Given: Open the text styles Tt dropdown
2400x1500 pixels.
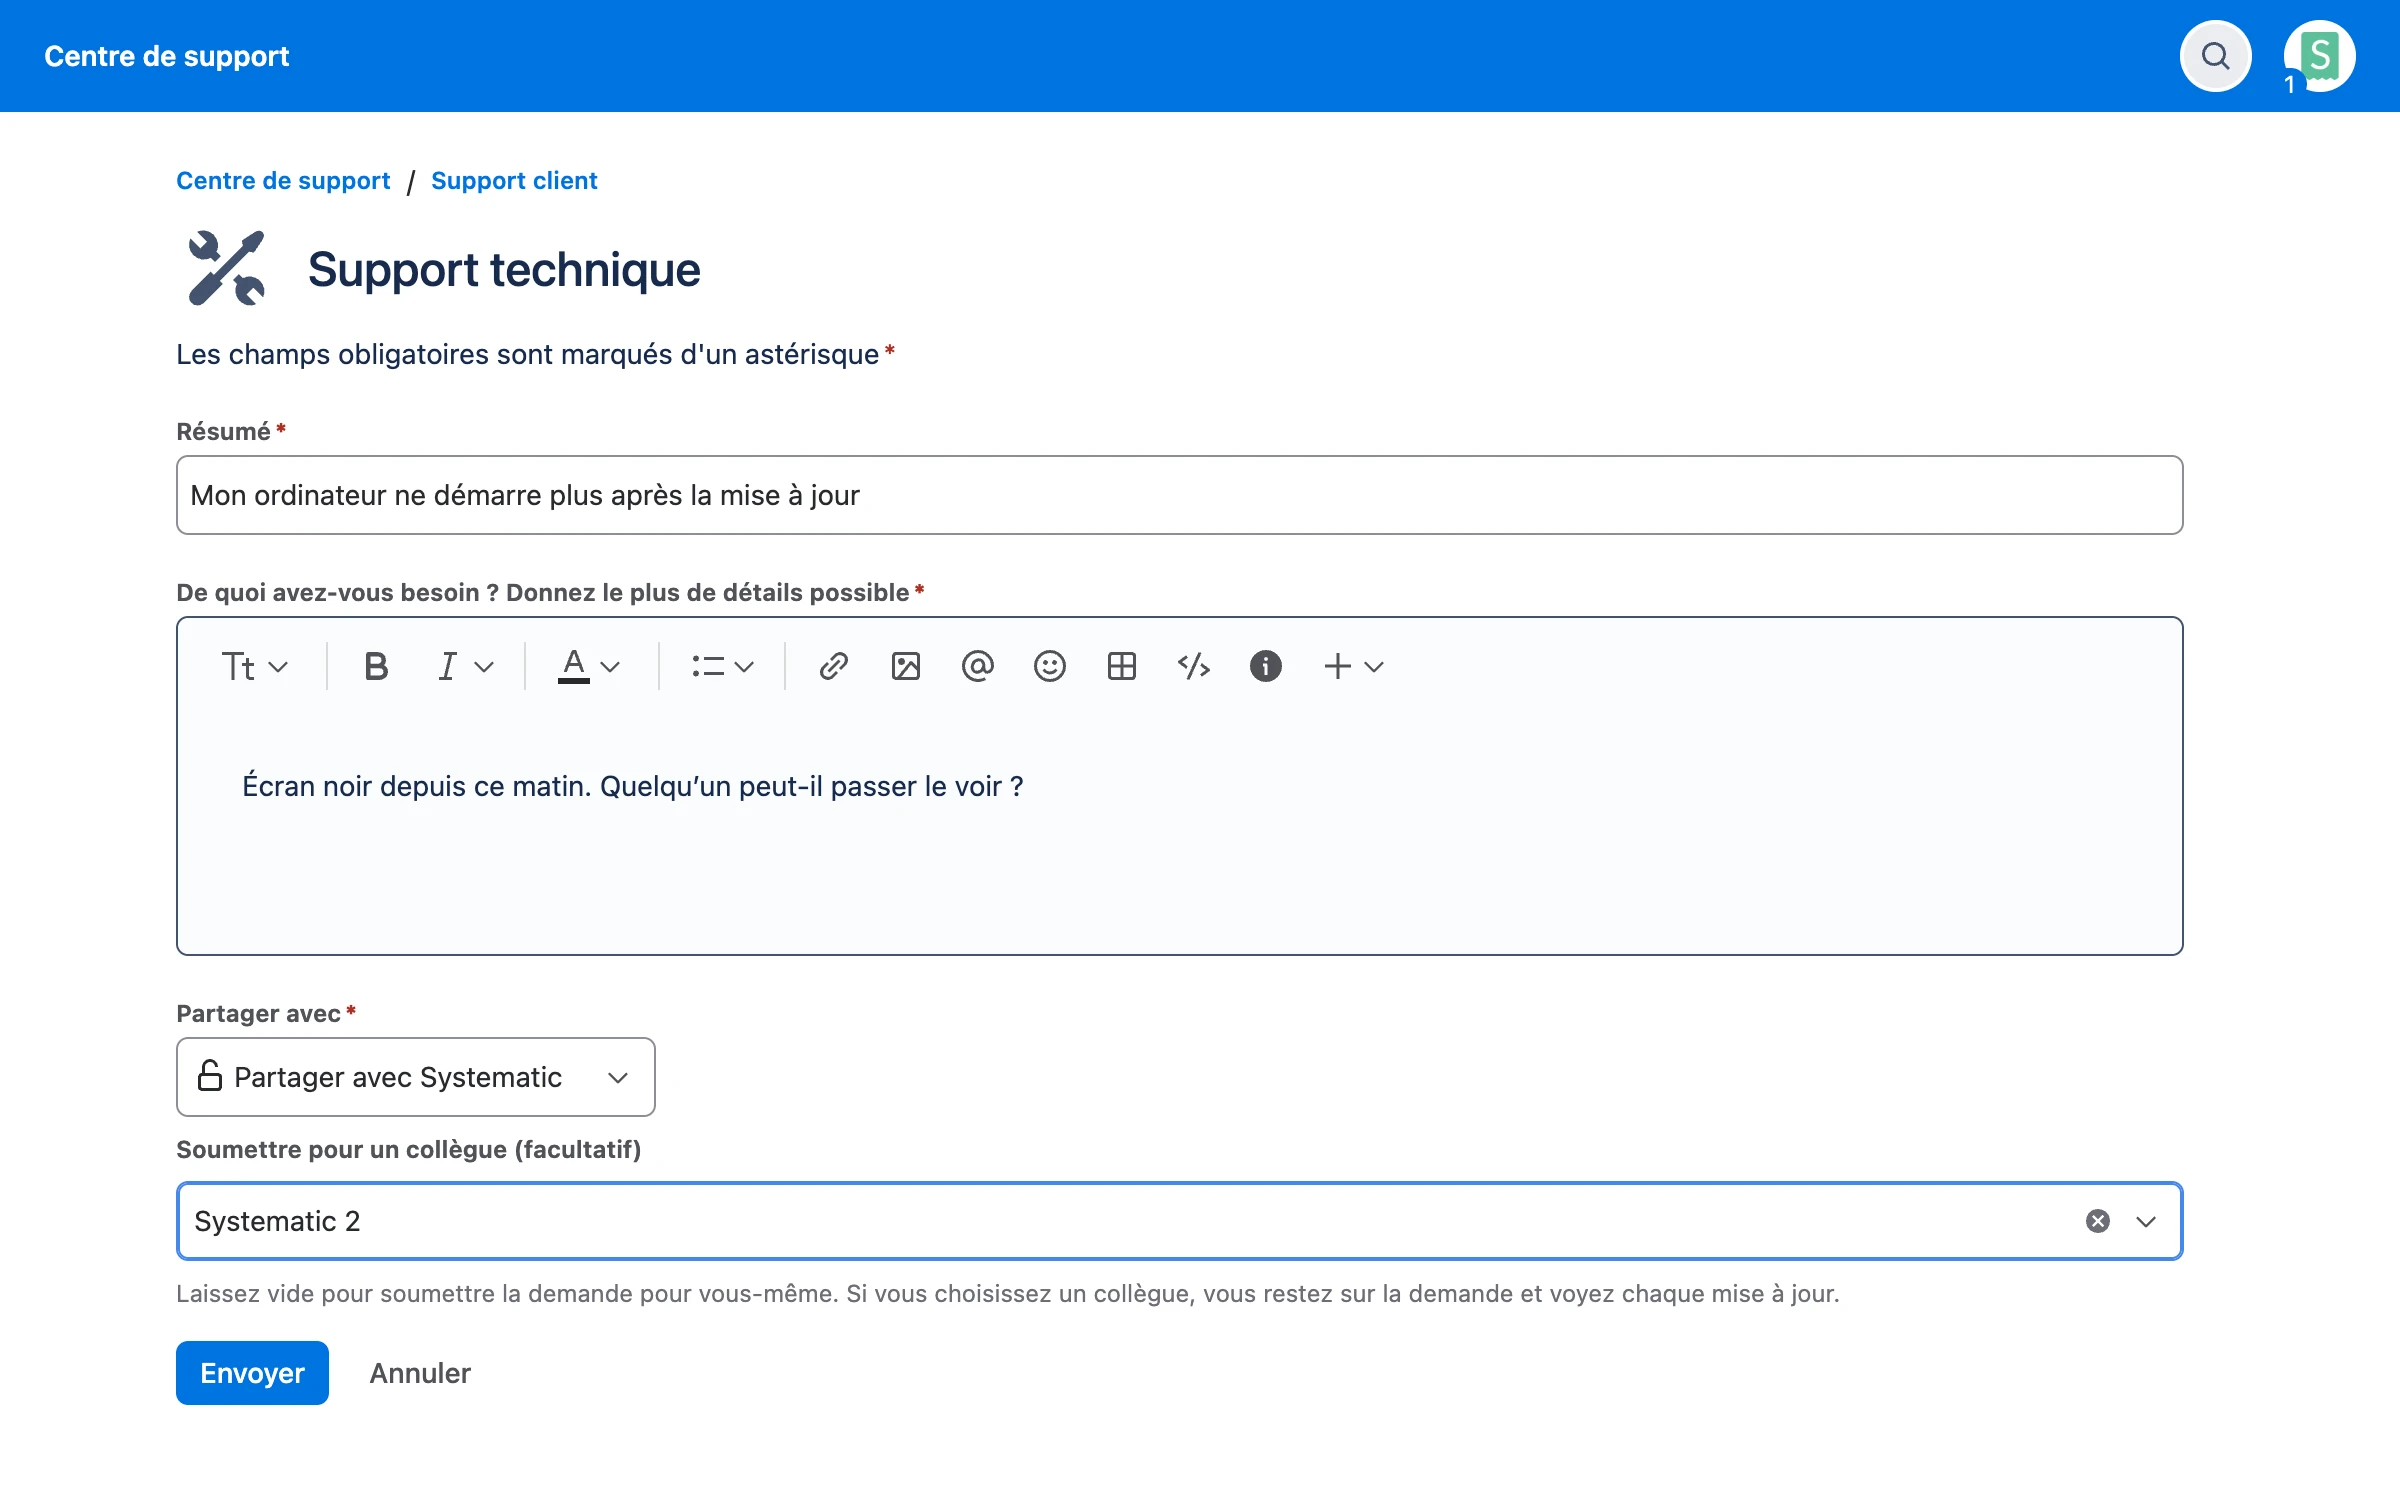Looking at the screenshot, I should pos(255,666).
